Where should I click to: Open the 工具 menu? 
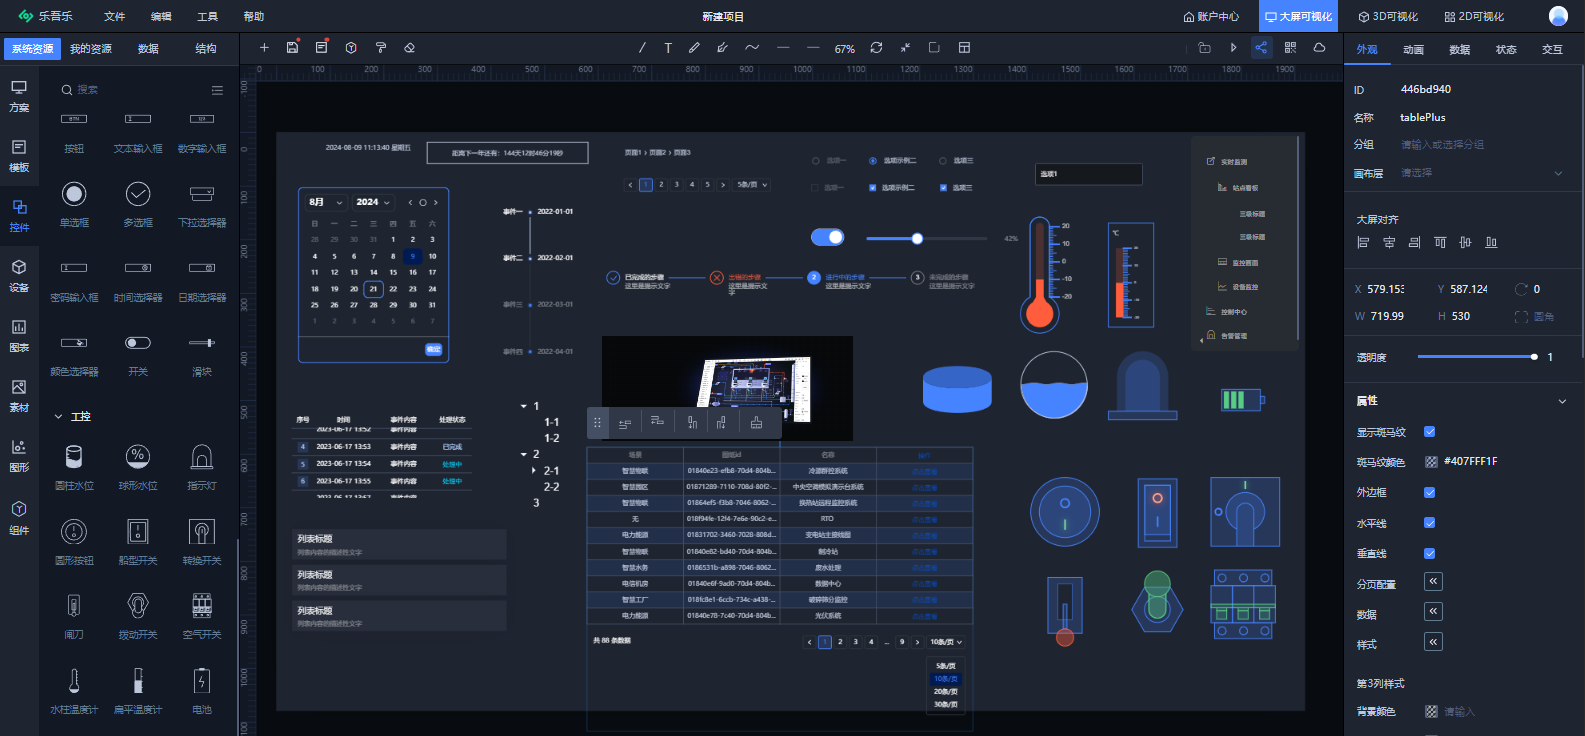[x=207, y=17]
